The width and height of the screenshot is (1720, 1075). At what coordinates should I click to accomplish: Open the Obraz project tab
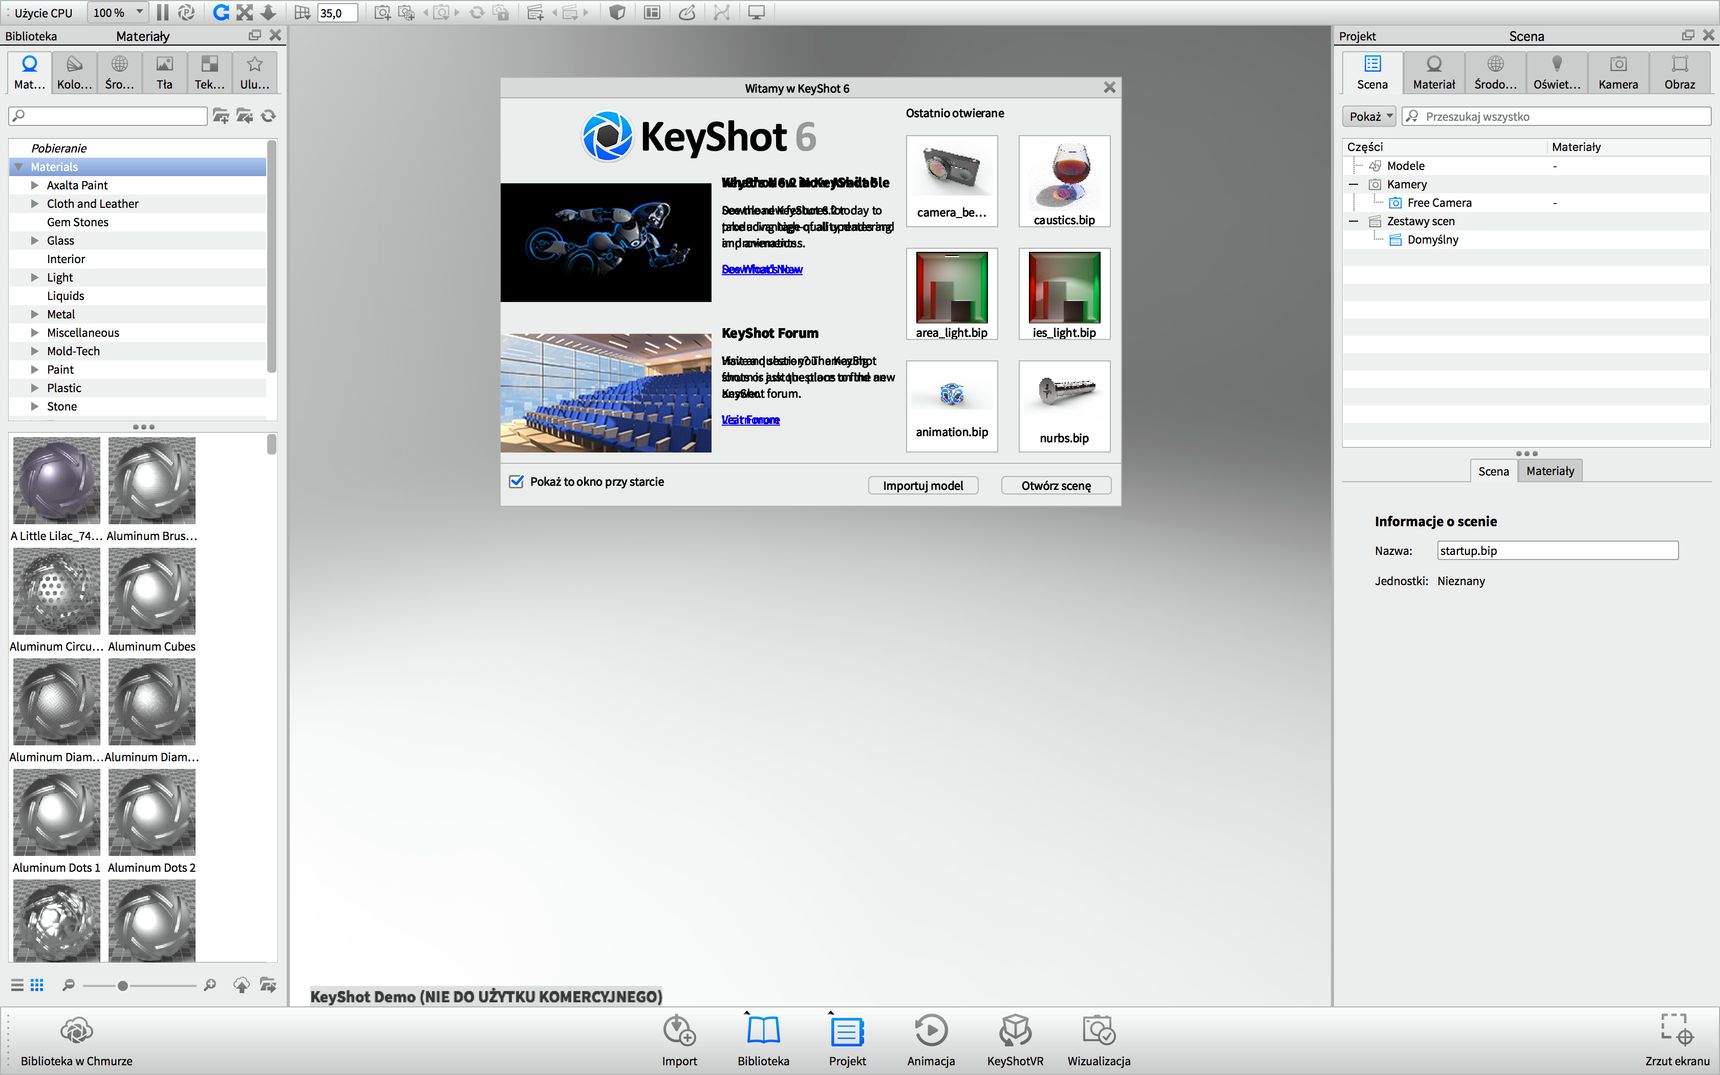pyautogui.click(x=1680, y=73)
